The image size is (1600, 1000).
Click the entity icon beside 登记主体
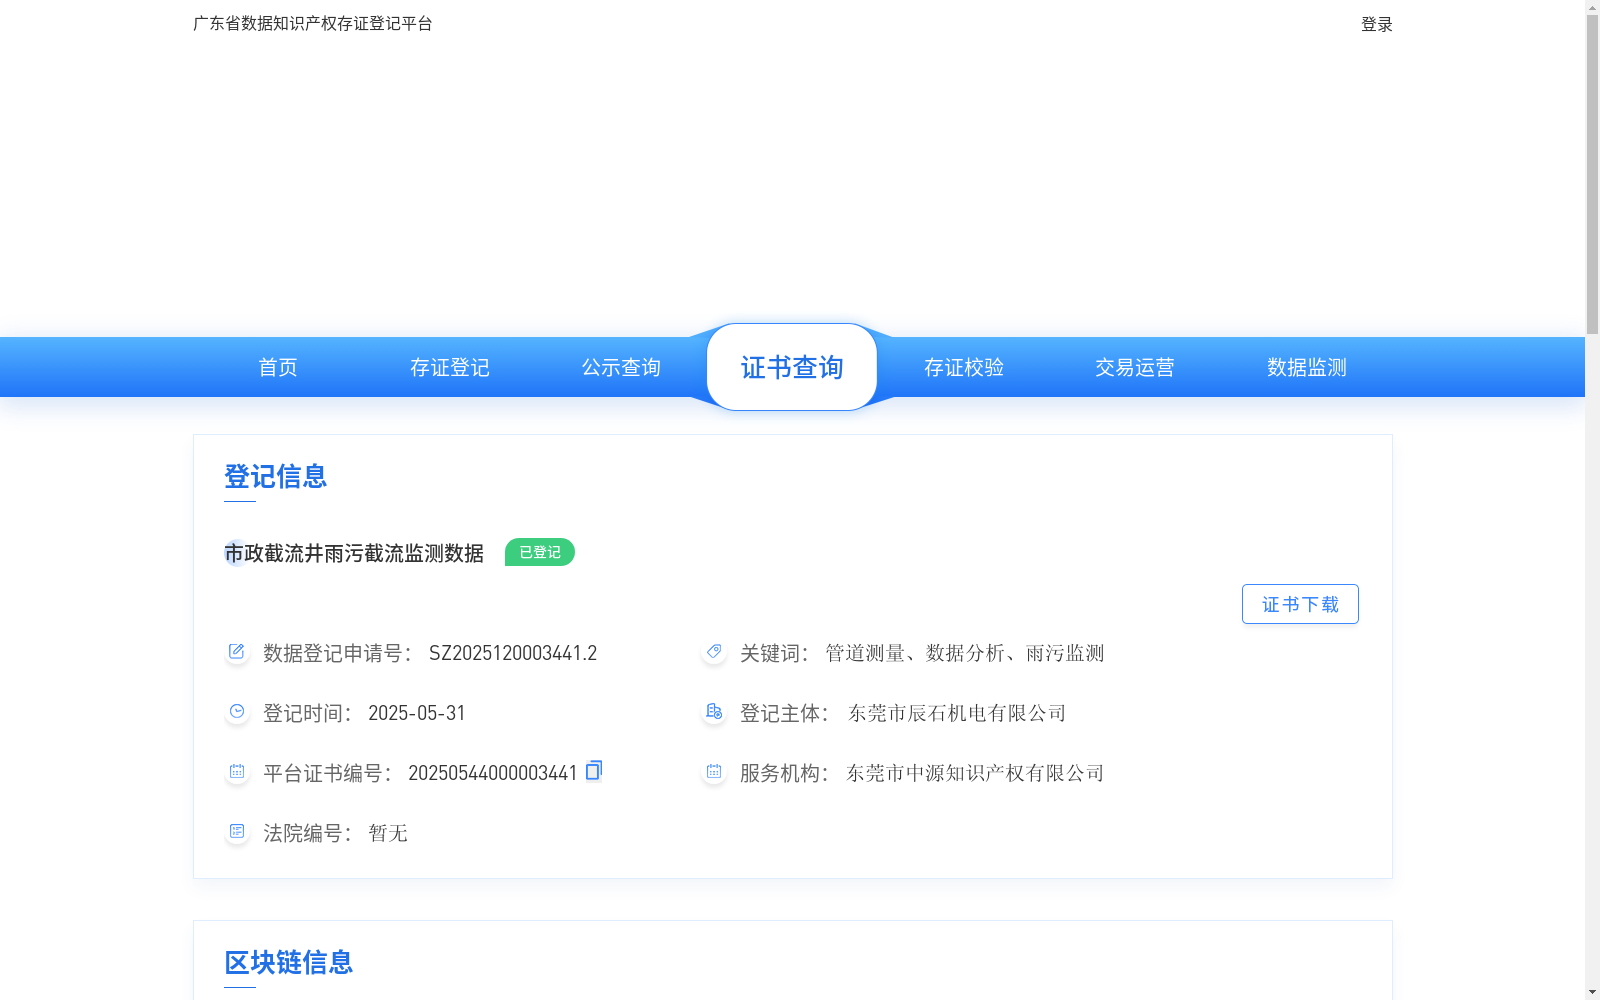point(714,712)
